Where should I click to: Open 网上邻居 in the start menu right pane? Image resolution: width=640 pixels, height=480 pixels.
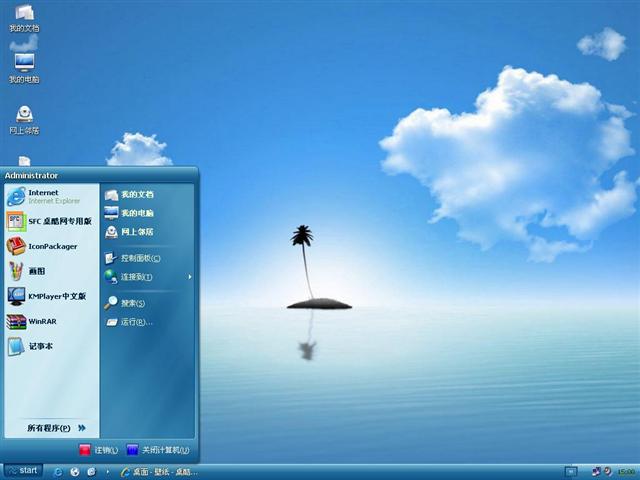pos(148,232)
